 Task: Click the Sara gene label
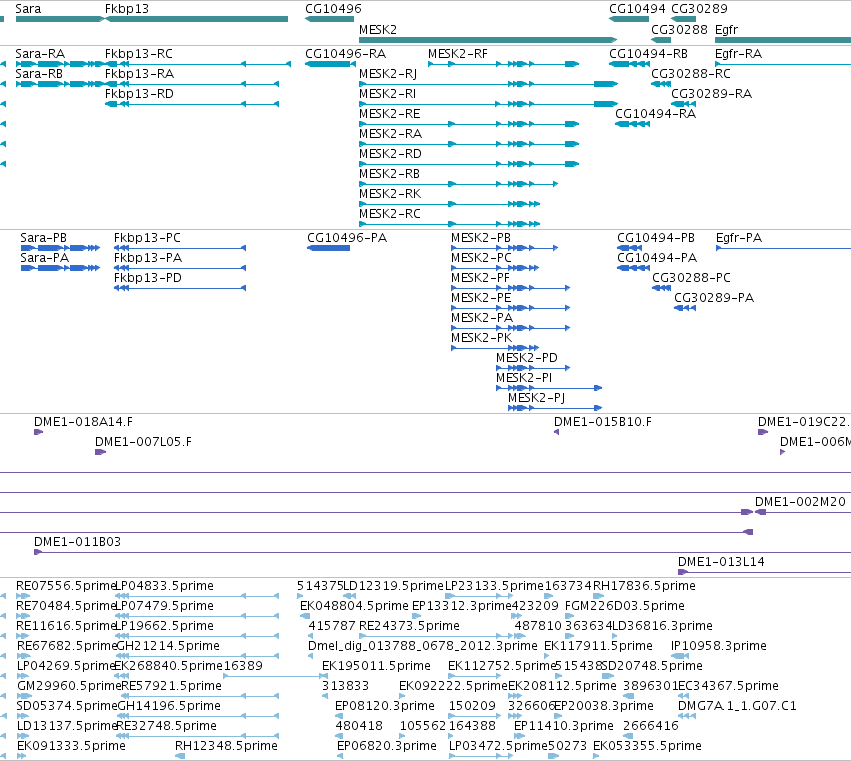[x=28, y=9]
